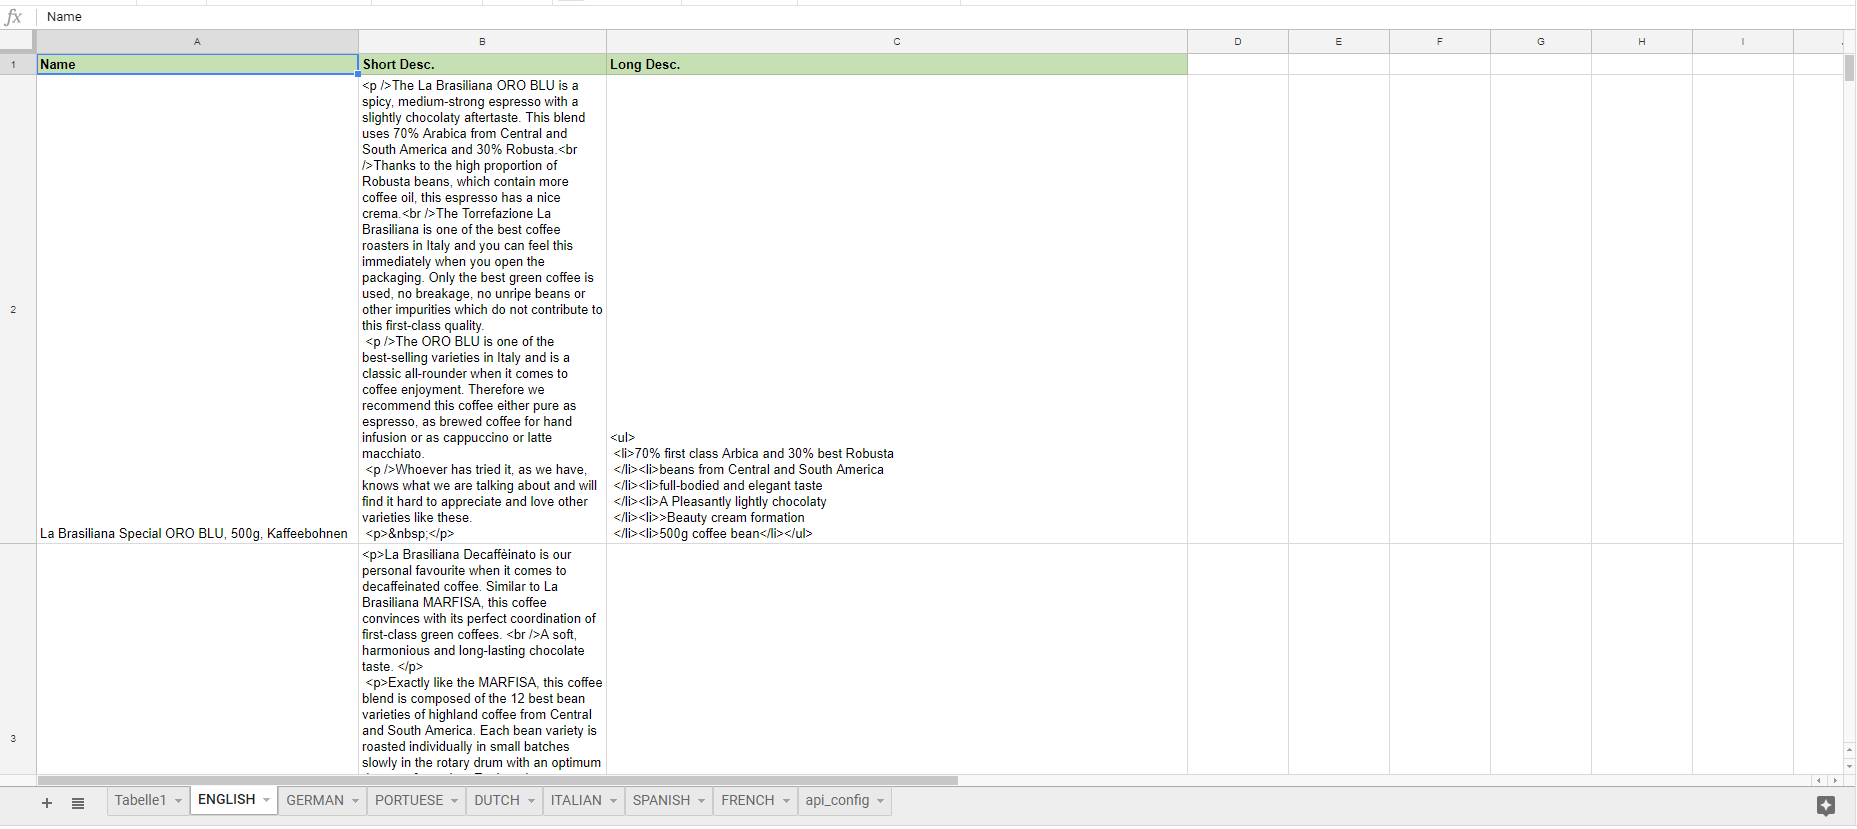Expand the FRENCH tab dropdown arrow
This screenshot has width=1857, height=829.
(x=786, y=801)
